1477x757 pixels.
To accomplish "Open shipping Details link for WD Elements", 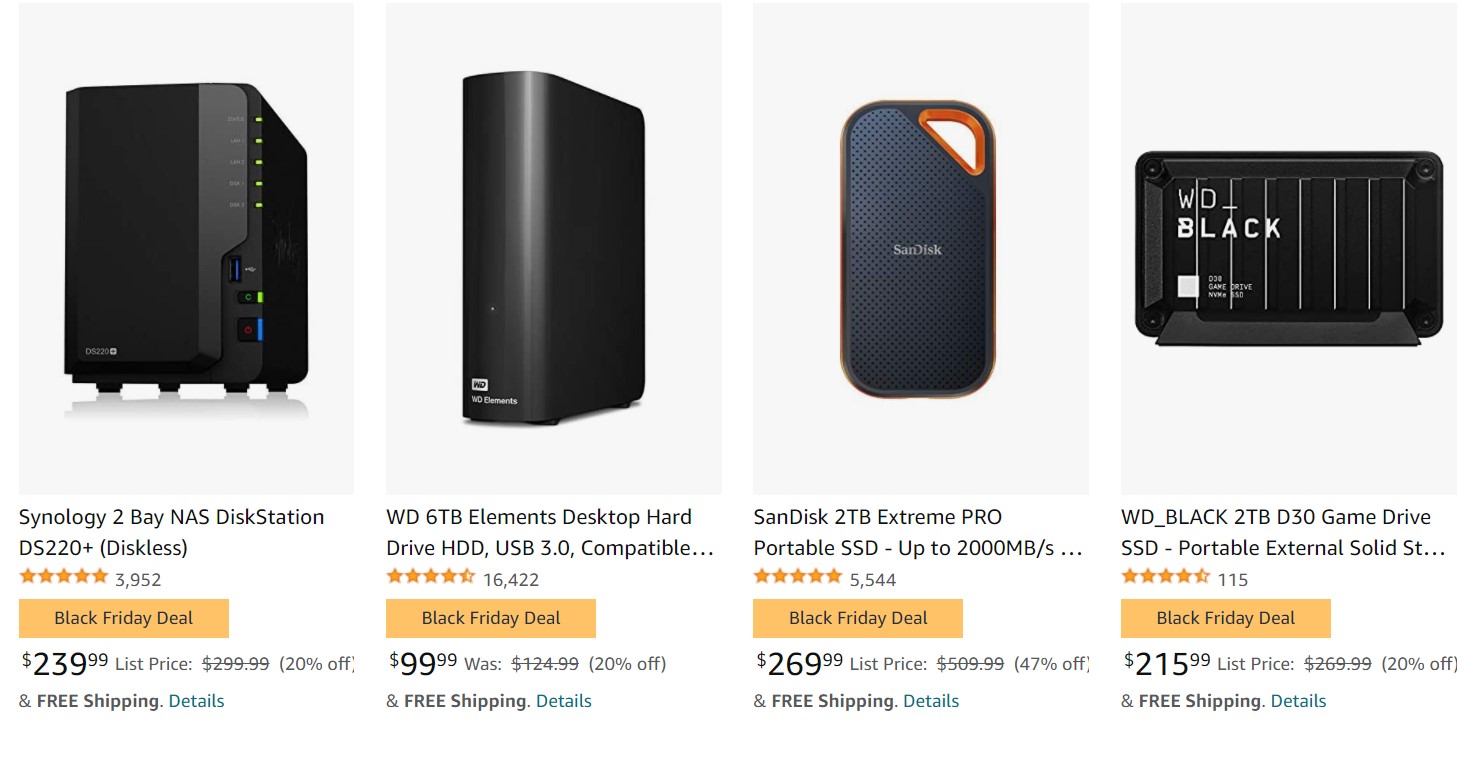I will click(563, 701).
